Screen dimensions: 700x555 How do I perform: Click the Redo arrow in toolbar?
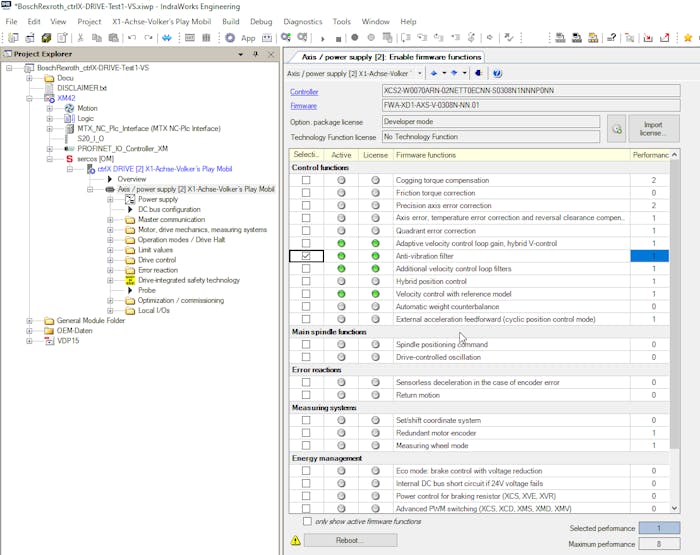(x=148, y=38)
